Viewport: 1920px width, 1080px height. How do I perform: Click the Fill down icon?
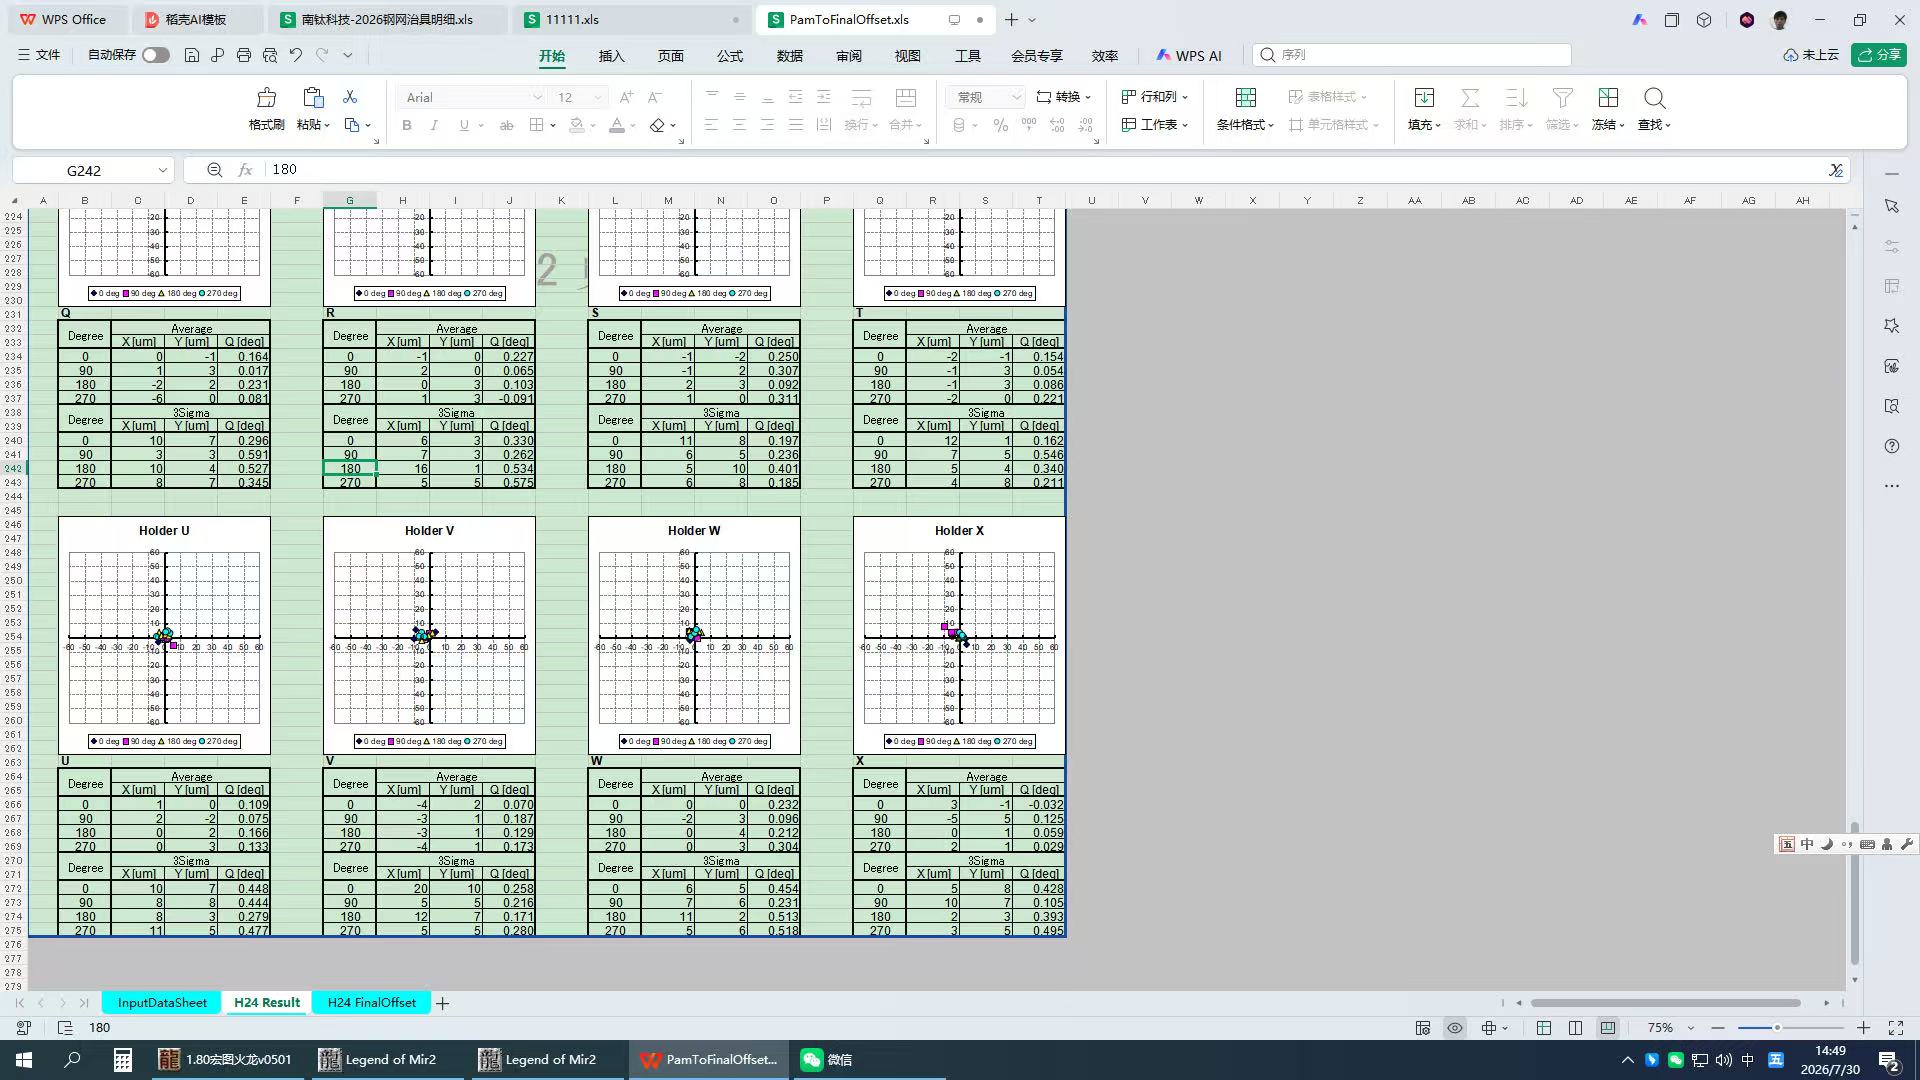[x=1424, y=98]
